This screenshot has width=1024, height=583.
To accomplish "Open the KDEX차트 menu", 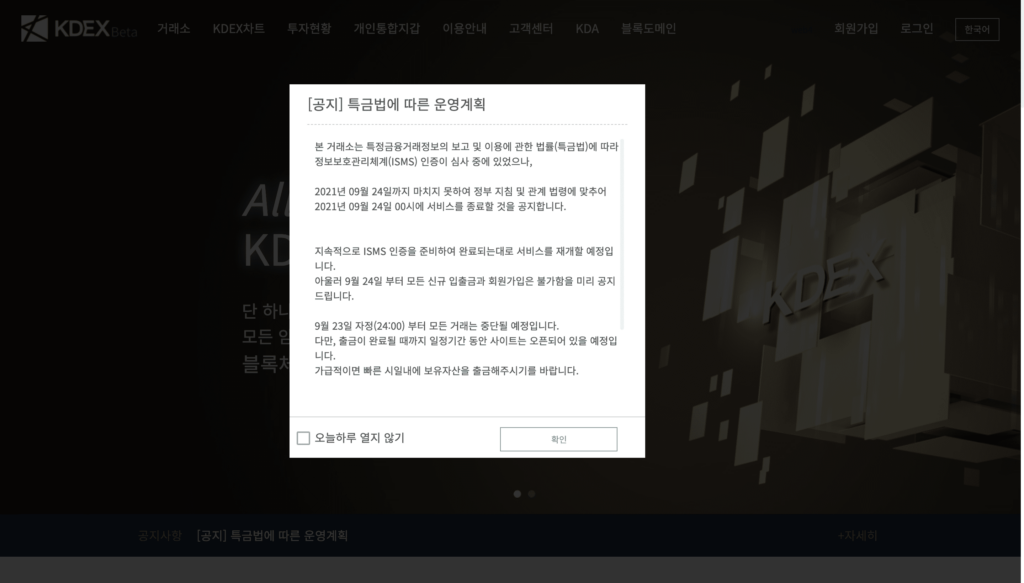I will (x=238, y=29).
